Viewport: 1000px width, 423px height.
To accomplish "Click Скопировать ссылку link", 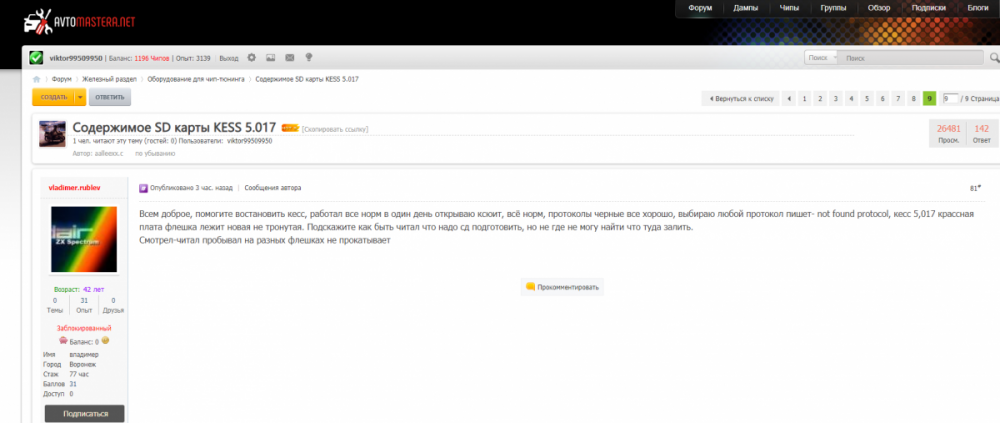I will [x=335, y=129].
